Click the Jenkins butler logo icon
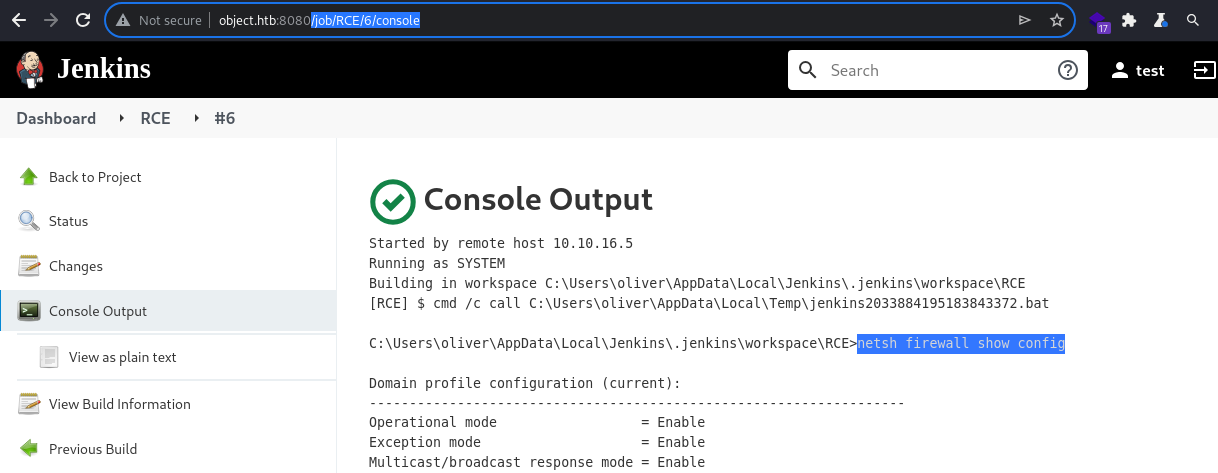 [x=30, y=69]
